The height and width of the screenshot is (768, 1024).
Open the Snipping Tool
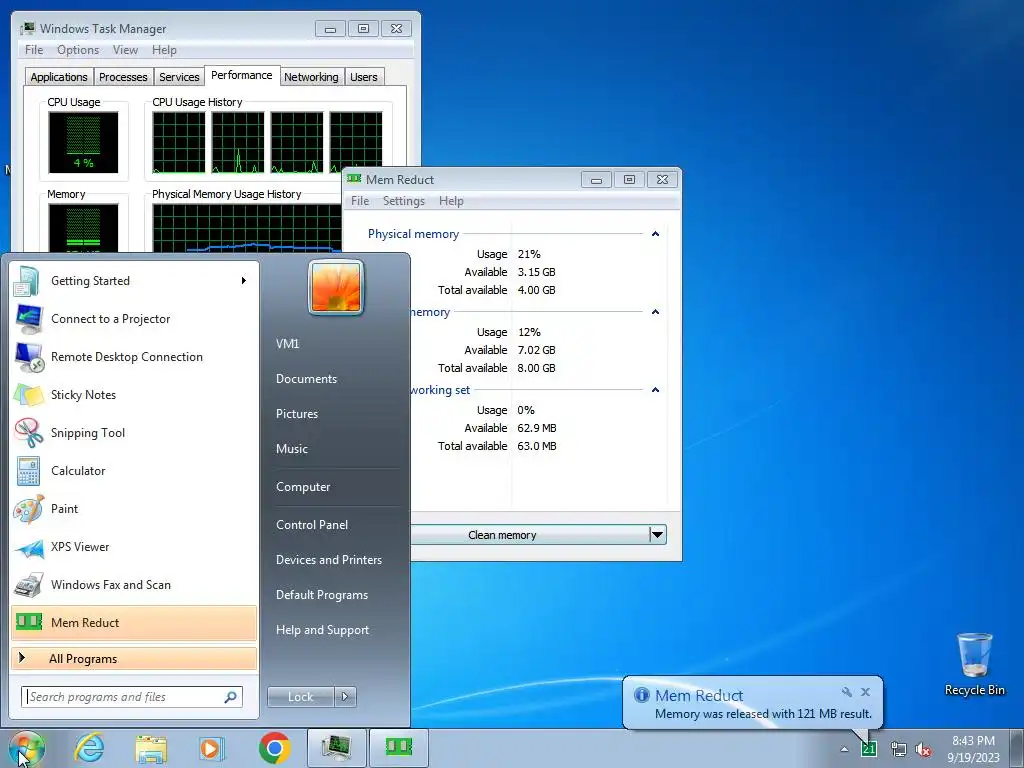(x=134, y=432)
